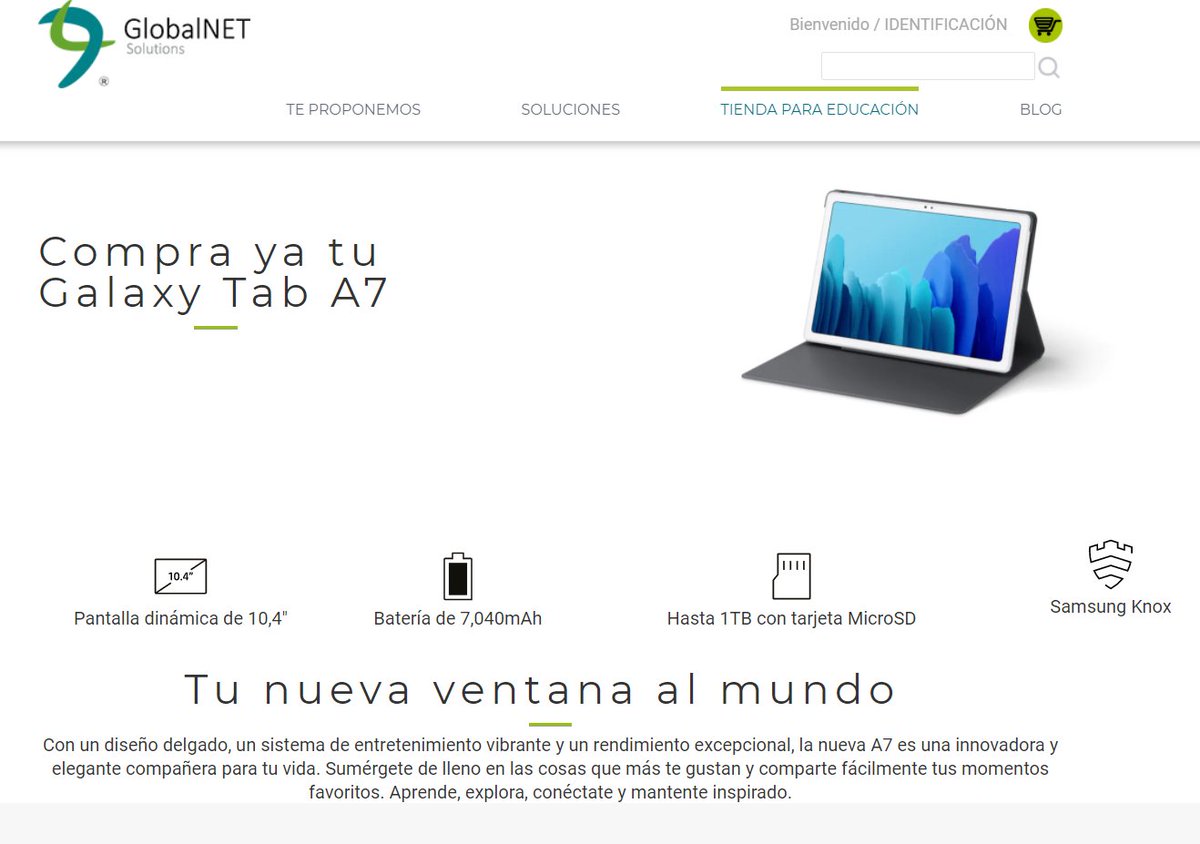Open the TE PROPONEMOS menu
The width and height of the screenshot is (1200, 844).
pos(353,110)
